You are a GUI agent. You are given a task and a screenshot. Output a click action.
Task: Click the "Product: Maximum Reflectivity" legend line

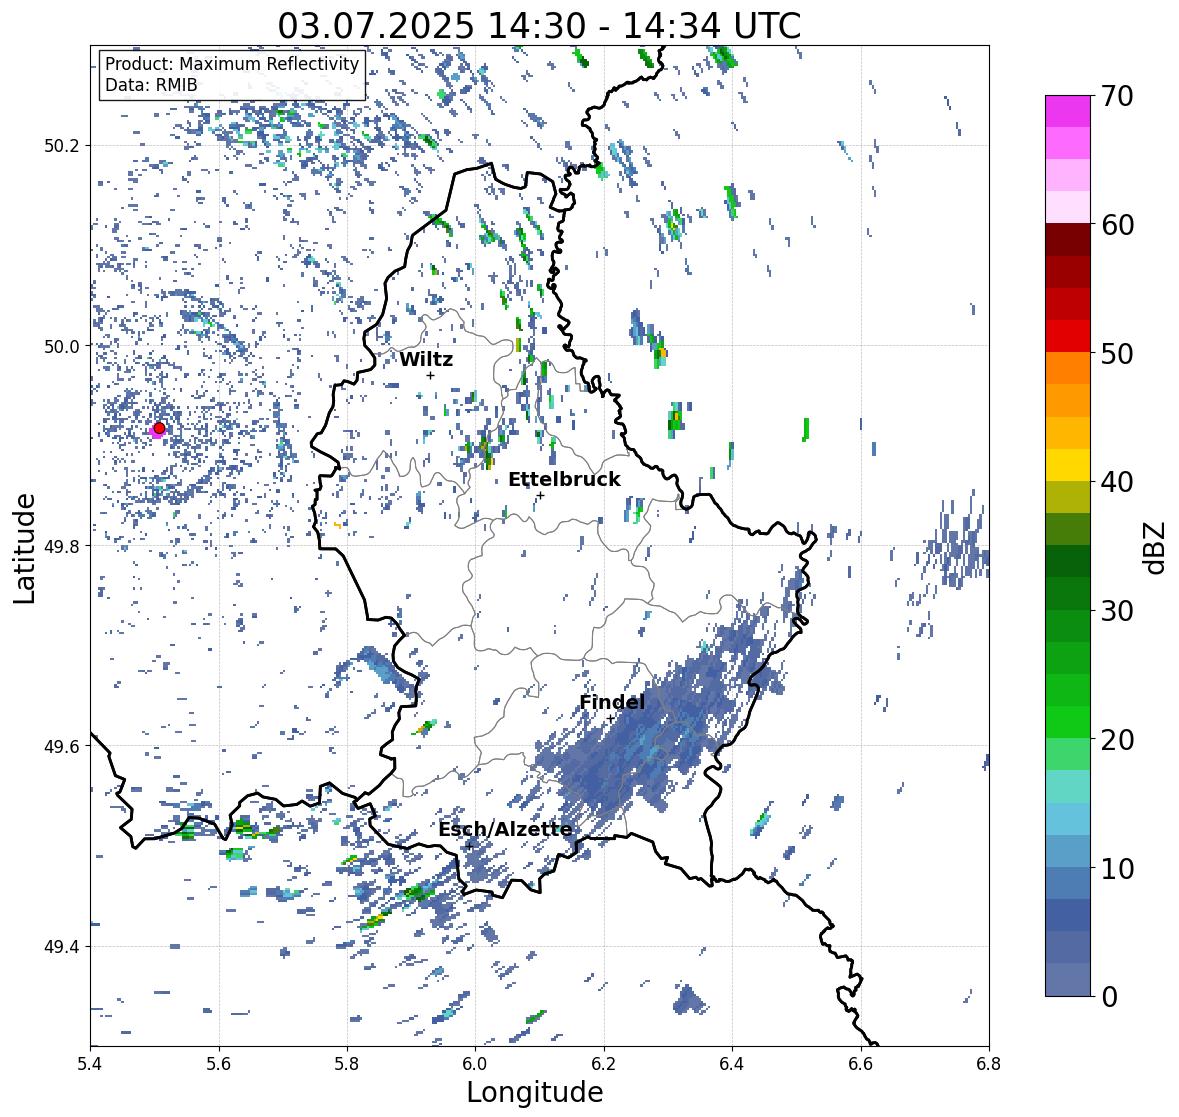[232, 64]
